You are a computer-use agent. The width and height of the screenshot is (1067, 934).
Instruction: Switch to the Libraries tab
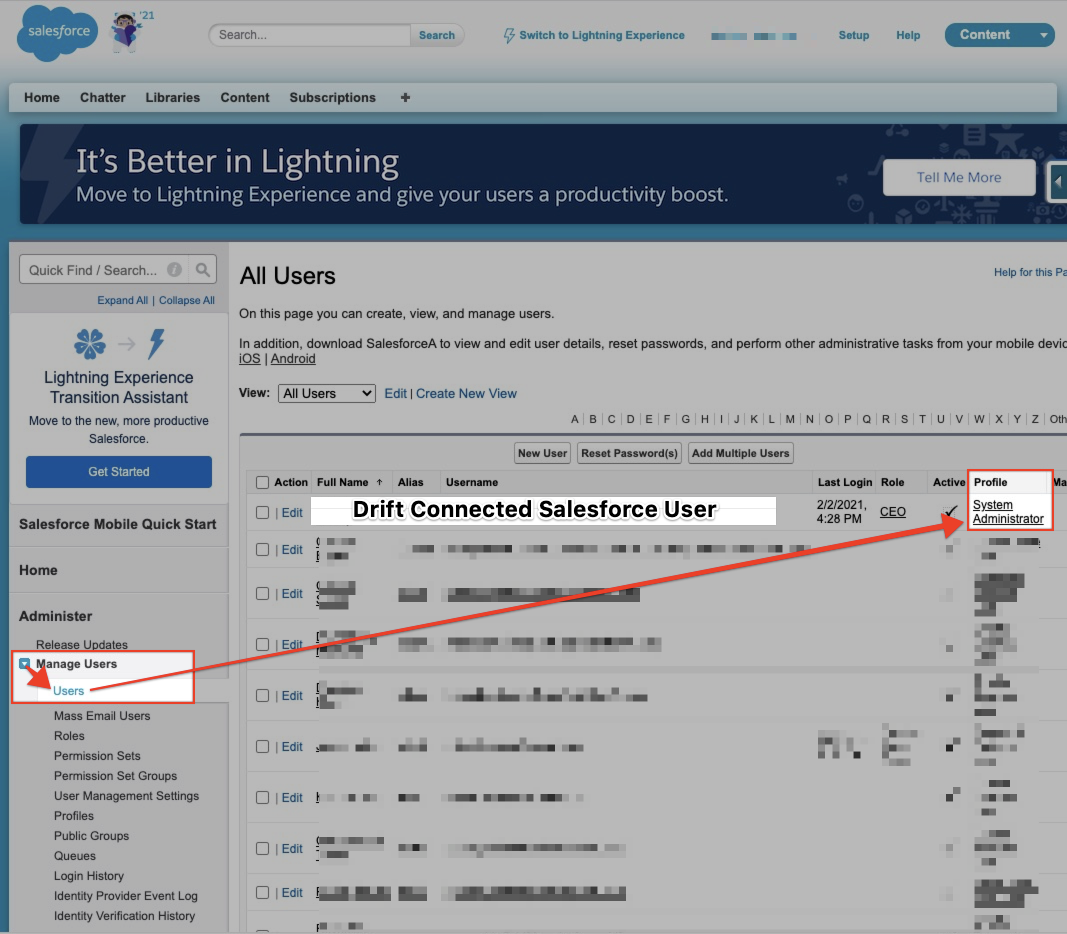pyautogui.click(x=172, y=97)
